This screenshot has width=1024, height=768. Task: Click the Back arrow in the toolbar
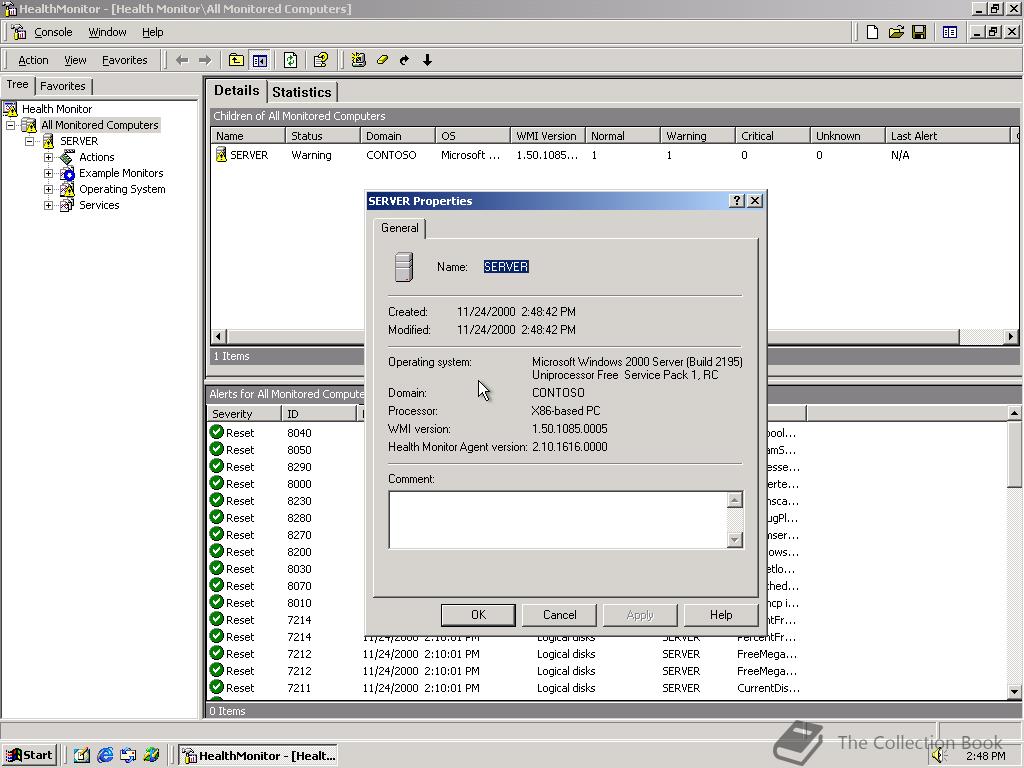pos(182,60)
